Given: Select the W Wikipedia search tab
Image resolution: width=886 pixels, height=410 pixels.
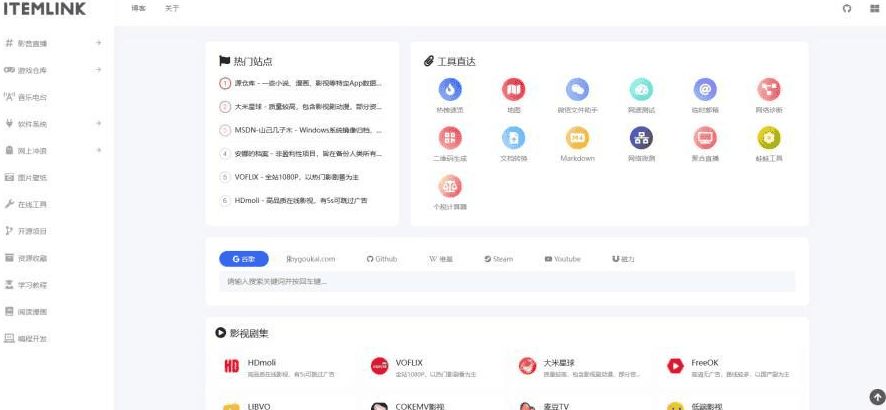Looking at the screenshot, I should pos(441,259).
